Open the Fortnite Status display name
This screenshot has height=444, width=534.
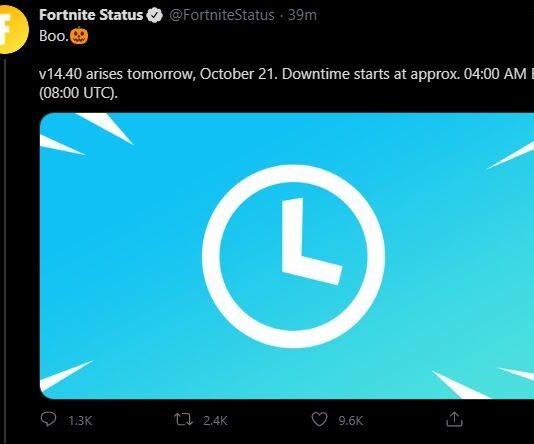tap(91, 15)
